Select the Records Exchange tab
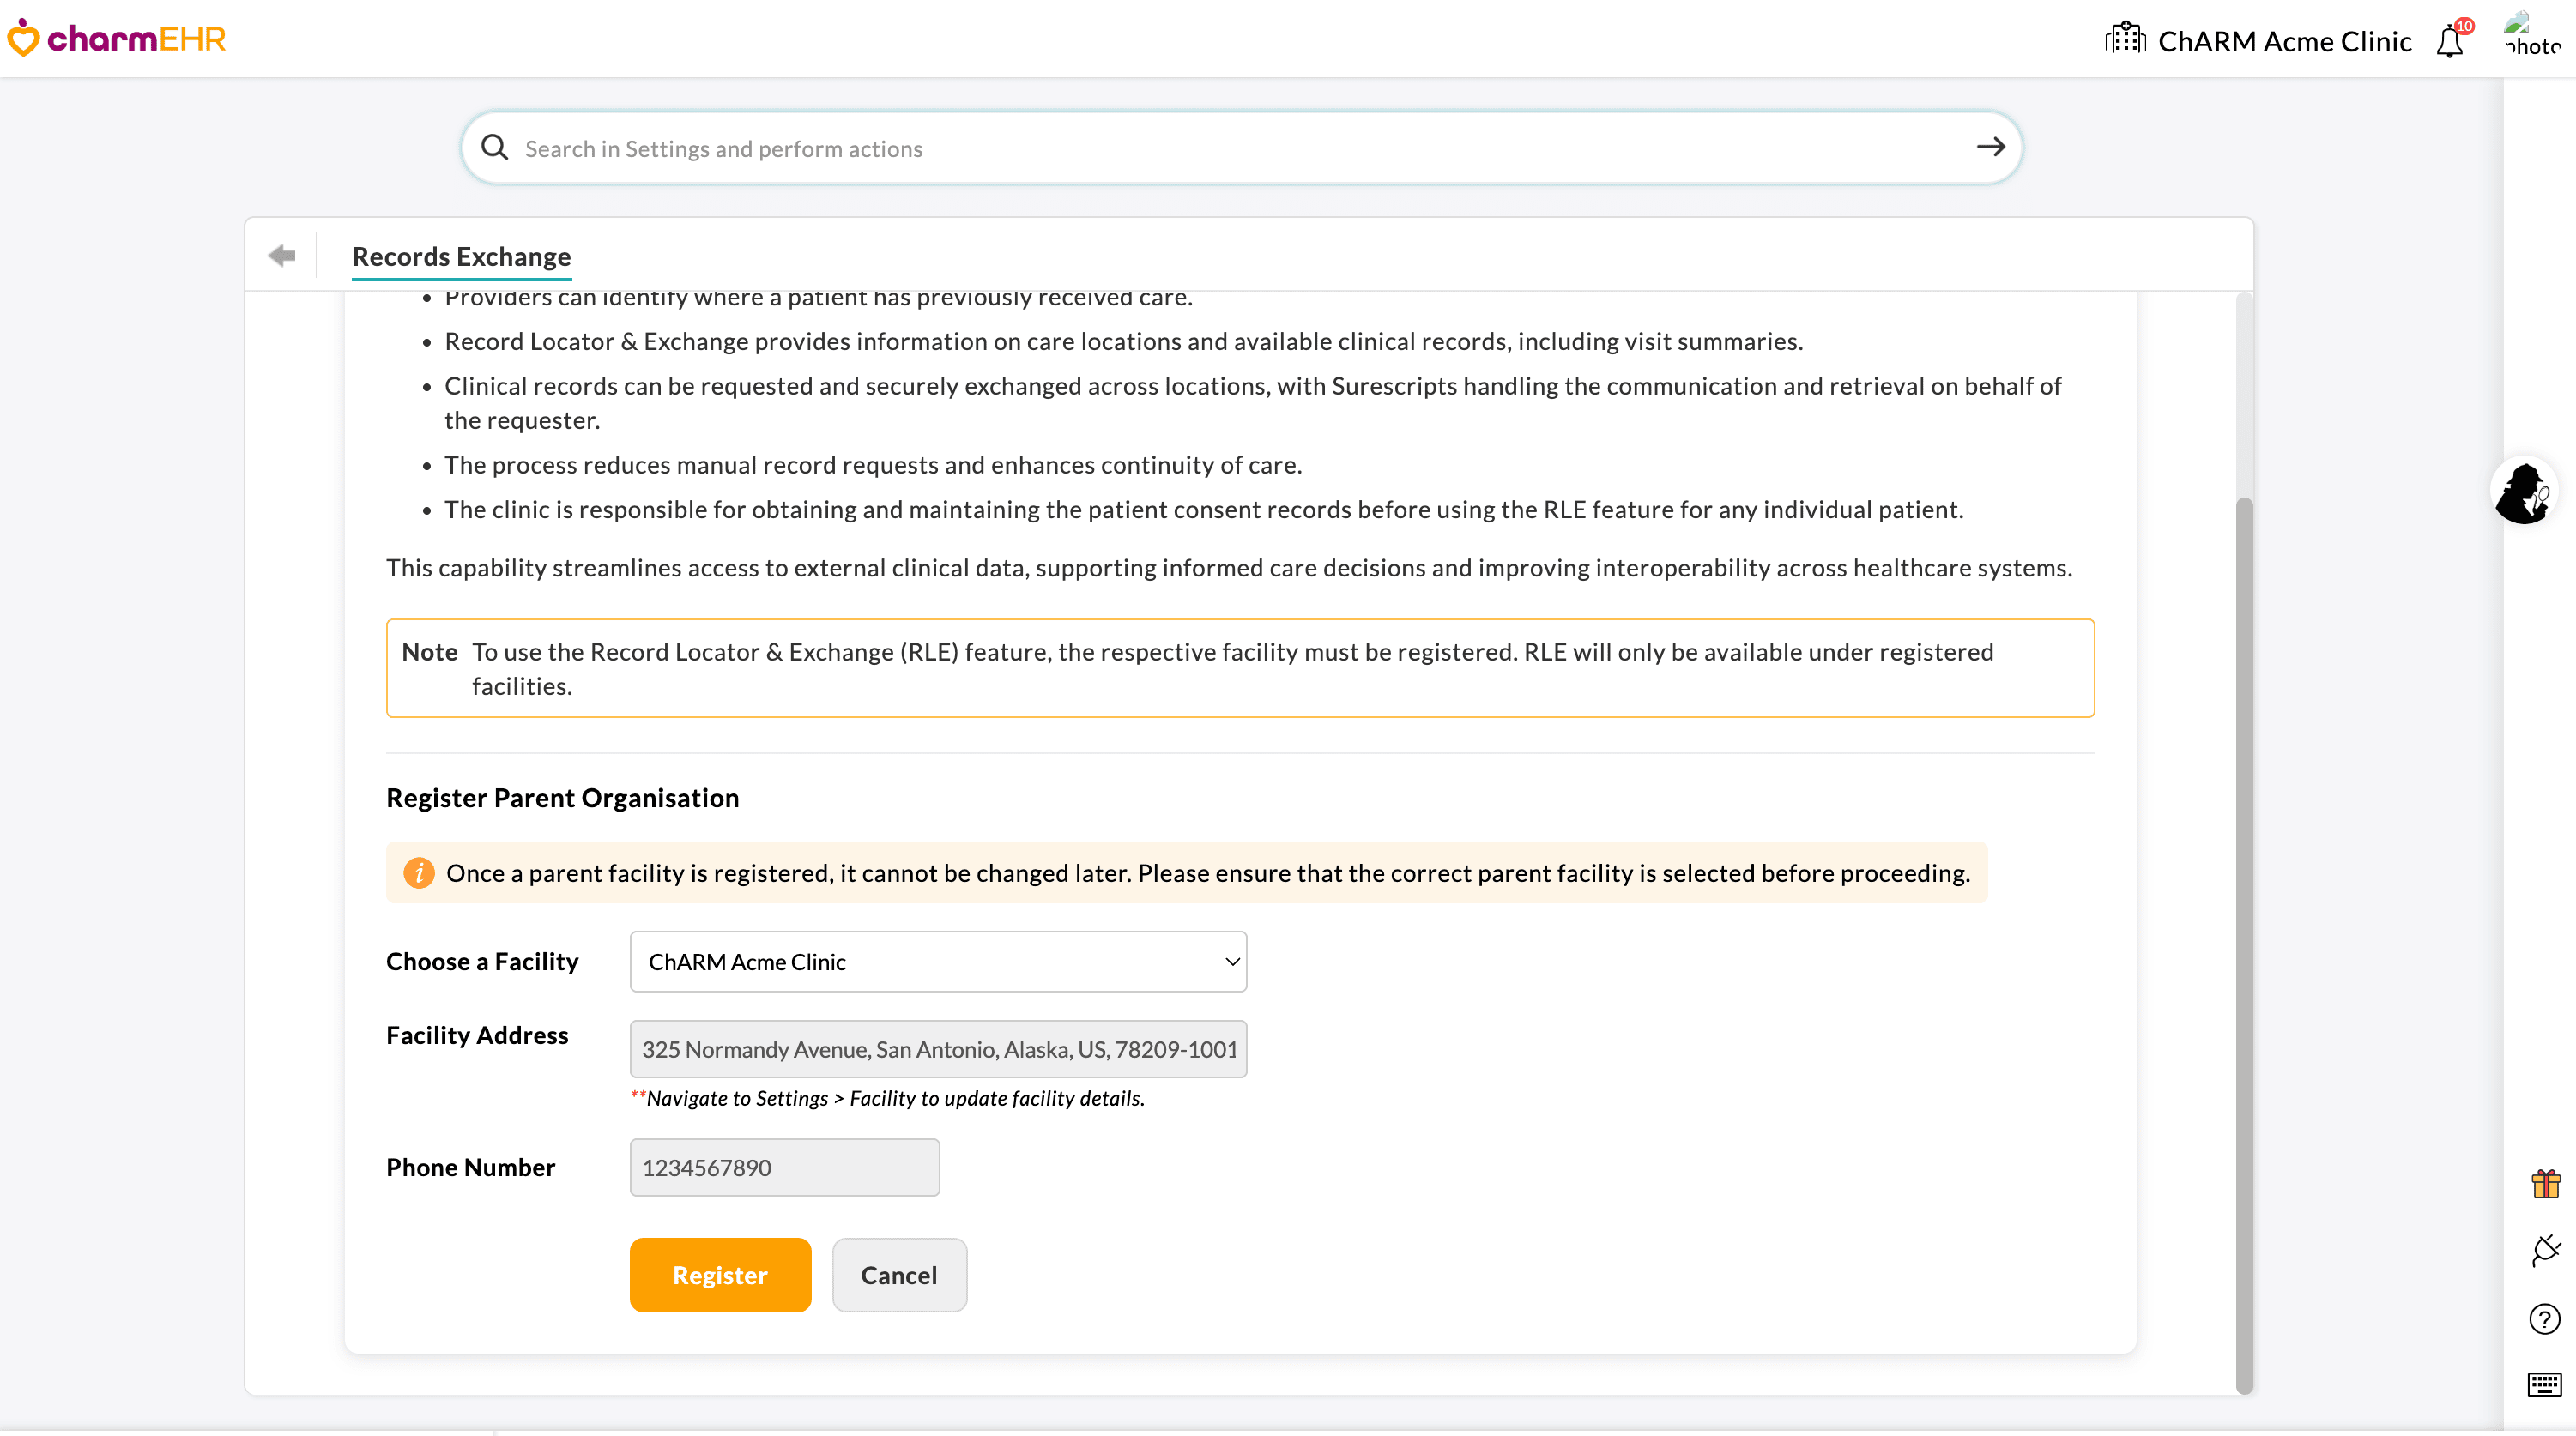Image resolution: width=2576 pixels, height=1436 pixels. [x=461, y=256]
